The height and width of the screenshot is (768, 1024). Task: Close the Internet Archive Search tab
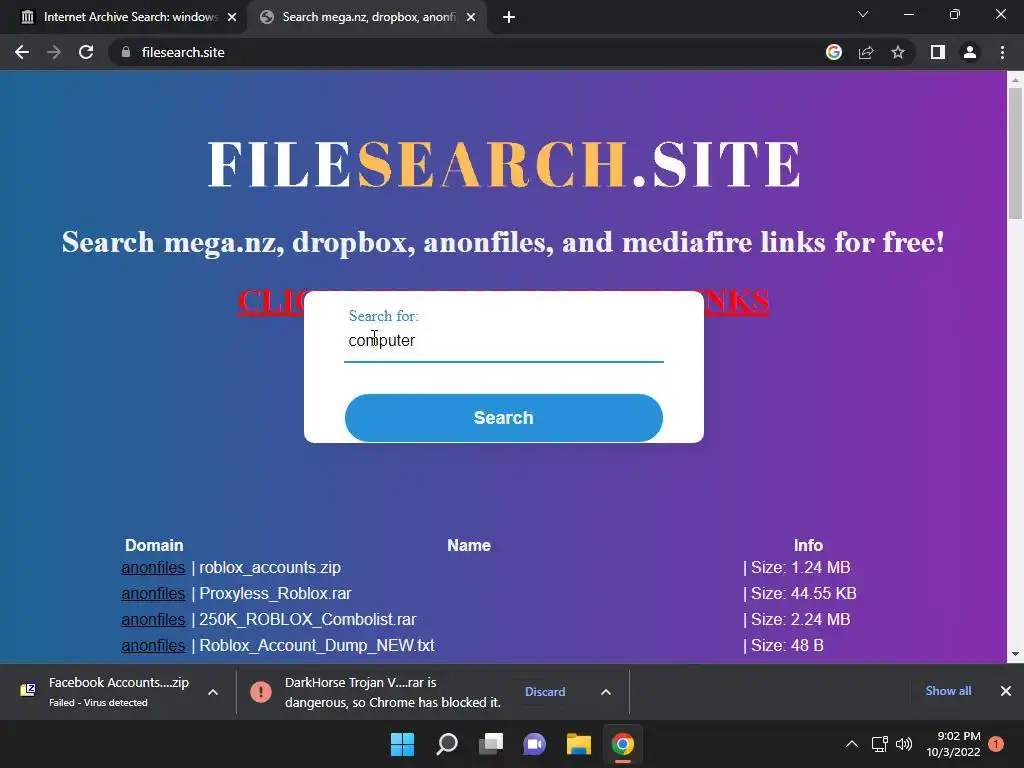pos(232,17)
